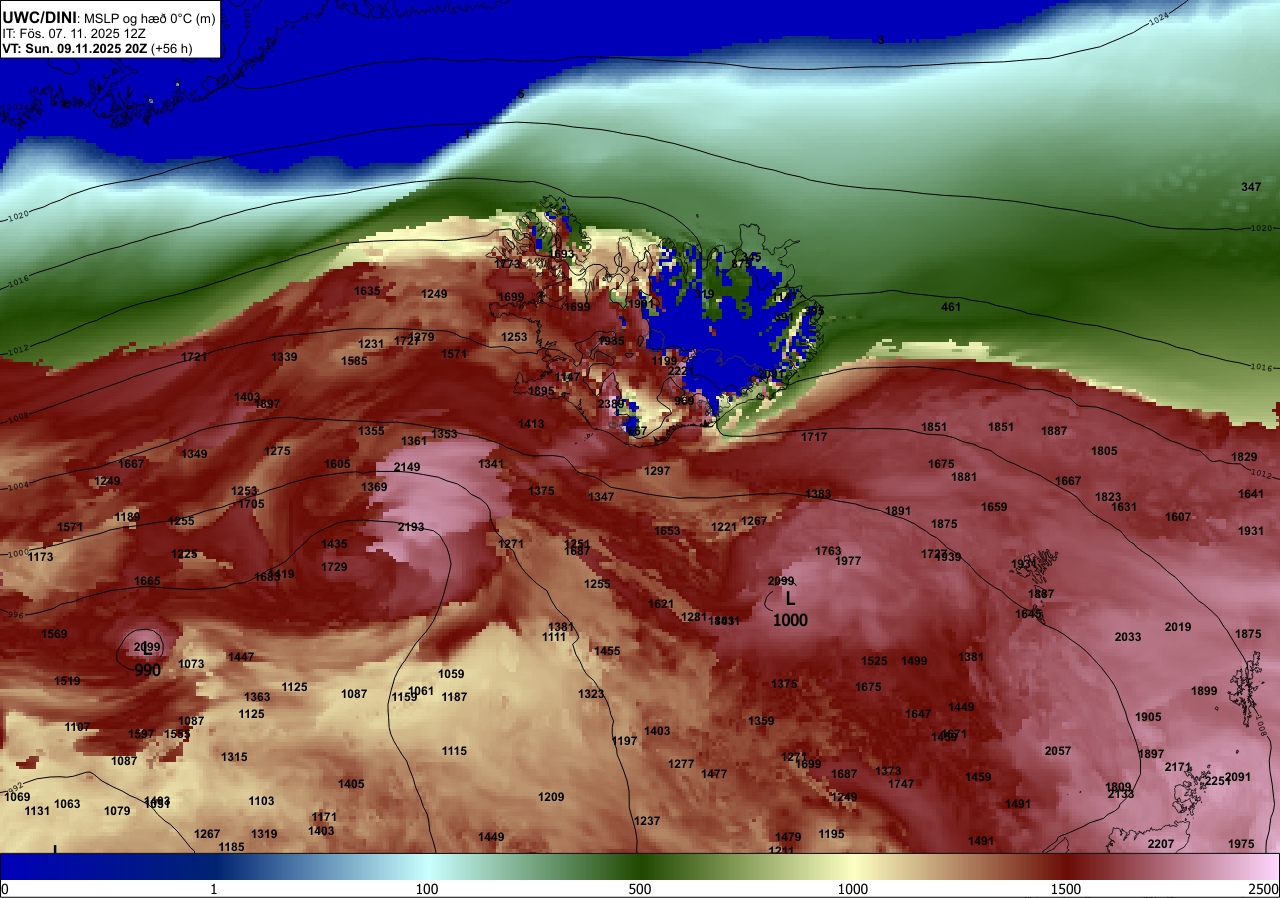This screenshot has height=898, width=1280.
Task: Click the 100 tick label on the color scale
Action: coord(427,889)
